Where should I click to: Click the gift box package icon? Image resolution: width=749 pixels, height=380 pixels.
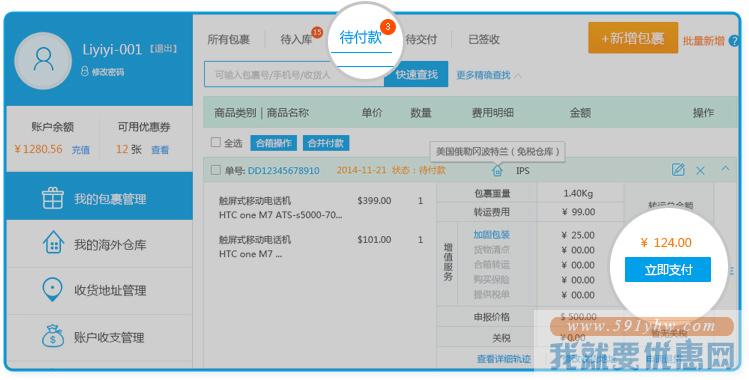pos(53,198)
